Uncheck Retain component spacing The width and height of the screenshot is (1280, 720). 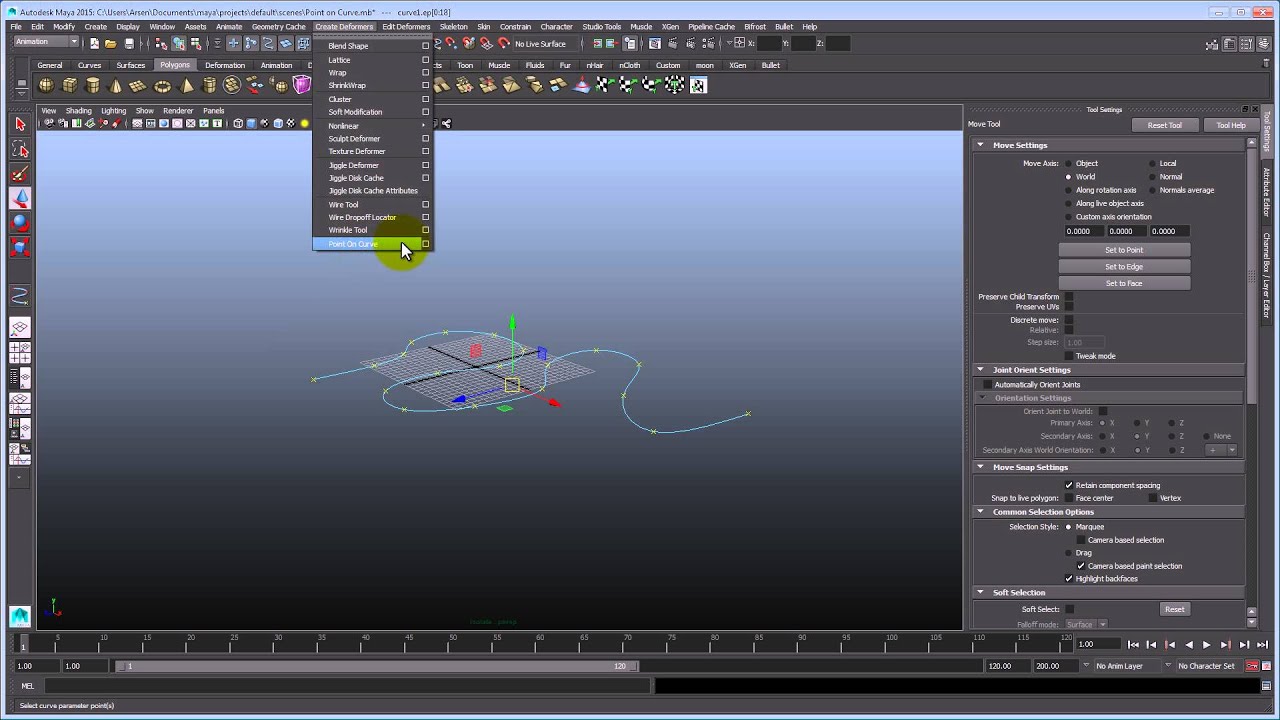(x=1069, y=486)
